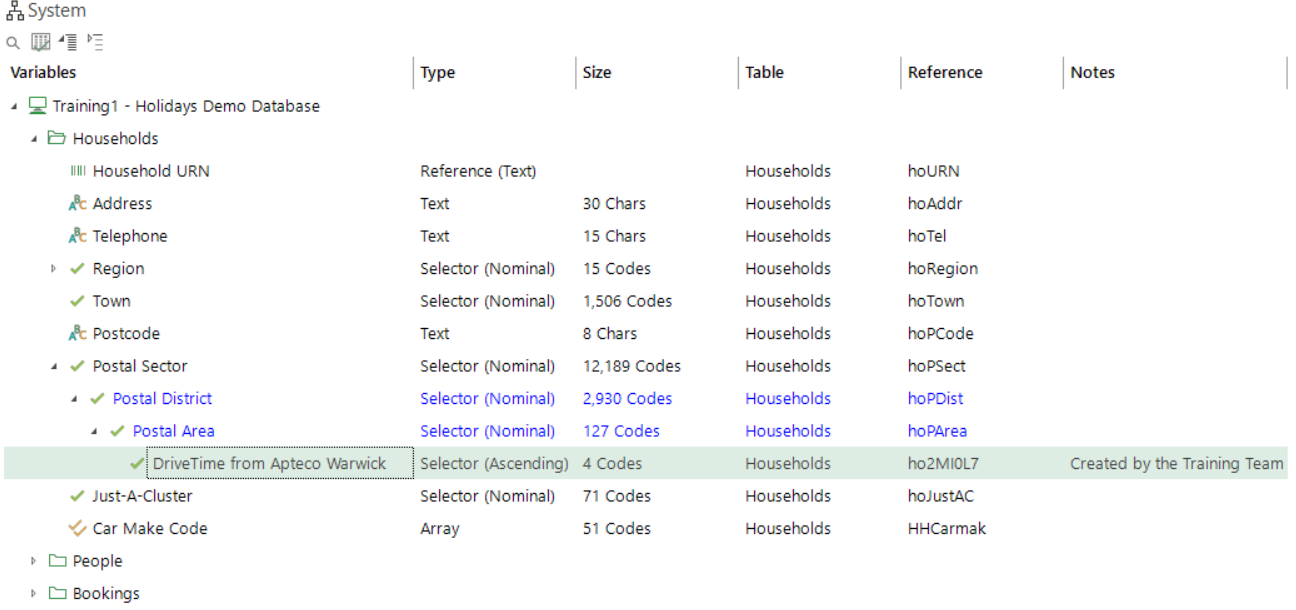Click the Postcode text variable icon

click(78, 333)
